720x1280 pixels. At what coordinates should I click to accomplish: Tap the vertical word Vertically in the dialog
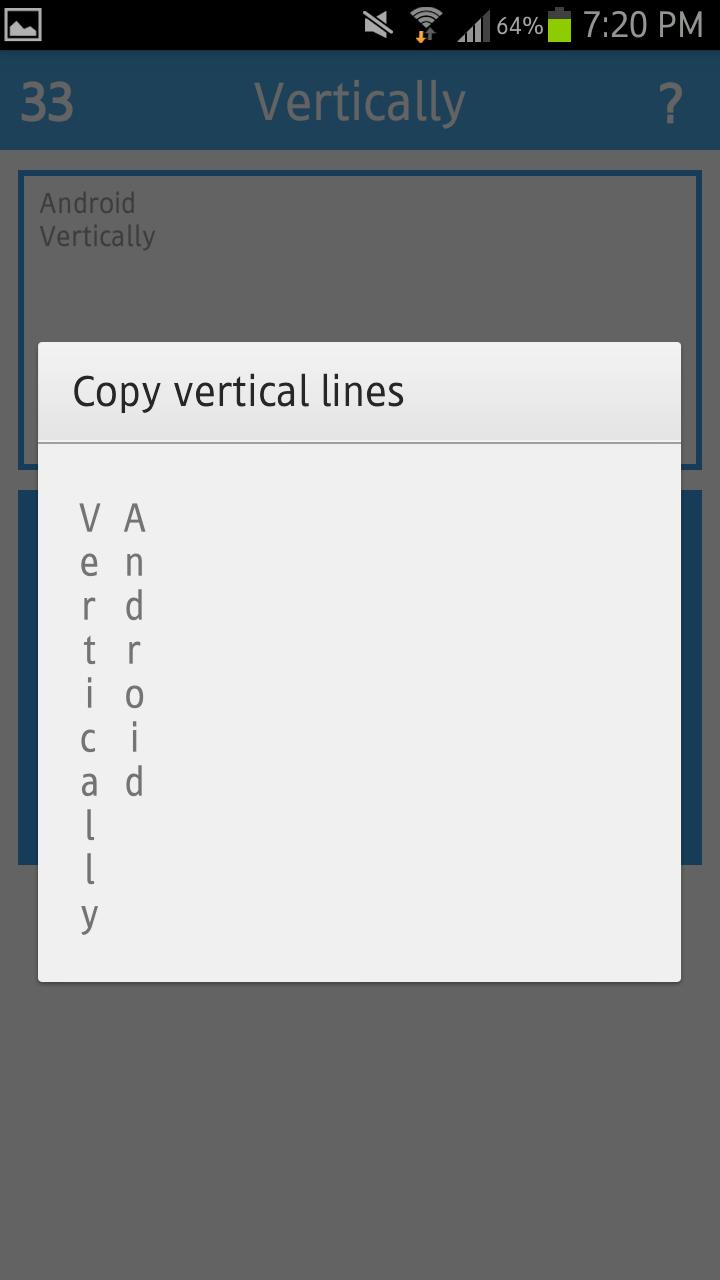click(x=88, y=715)
